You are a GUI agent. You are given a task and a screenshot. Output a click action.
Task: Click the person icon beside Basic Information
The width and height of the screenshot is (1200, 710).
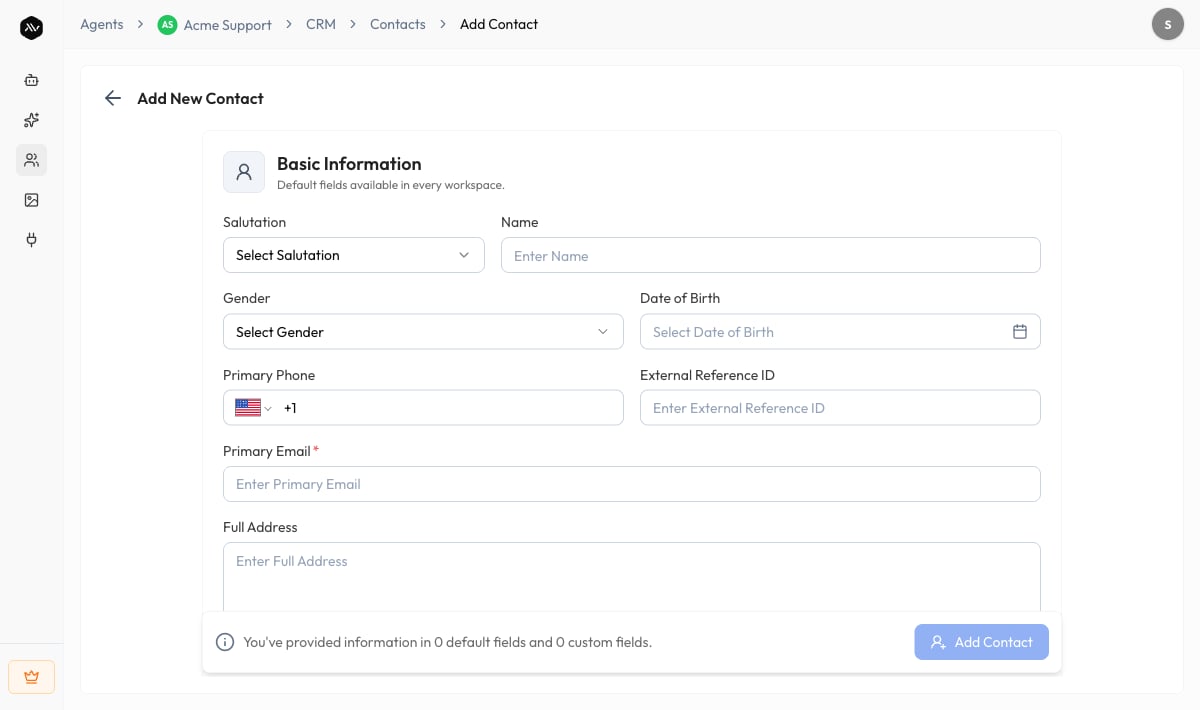coord(244,172)
